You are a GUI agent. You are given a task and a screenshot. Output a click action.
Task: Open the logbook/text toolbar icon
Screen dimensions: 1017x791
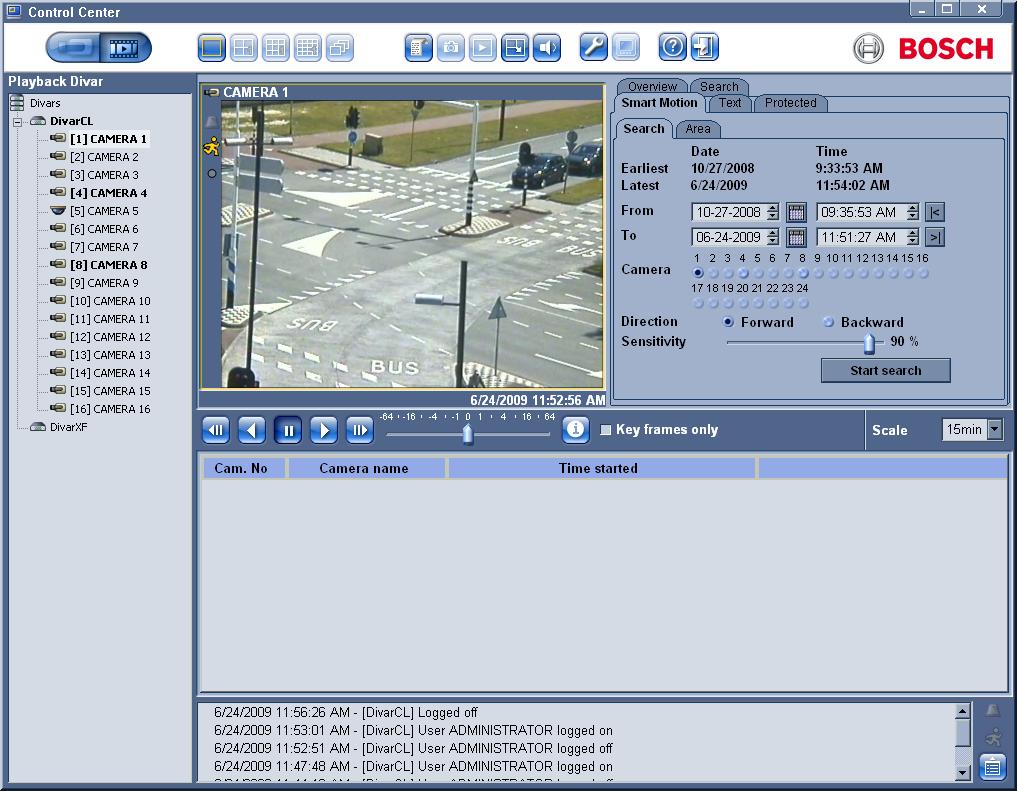418,47
